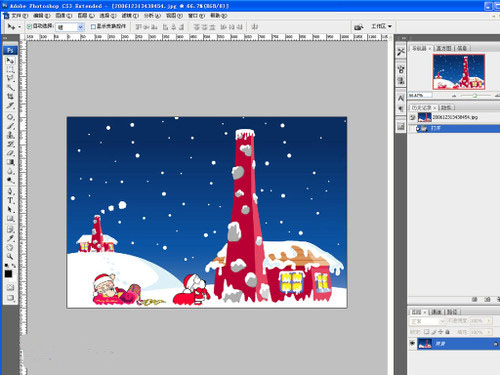Screen dimensions: 500x375
Task: Select the Shape tool
Action: 10,219
